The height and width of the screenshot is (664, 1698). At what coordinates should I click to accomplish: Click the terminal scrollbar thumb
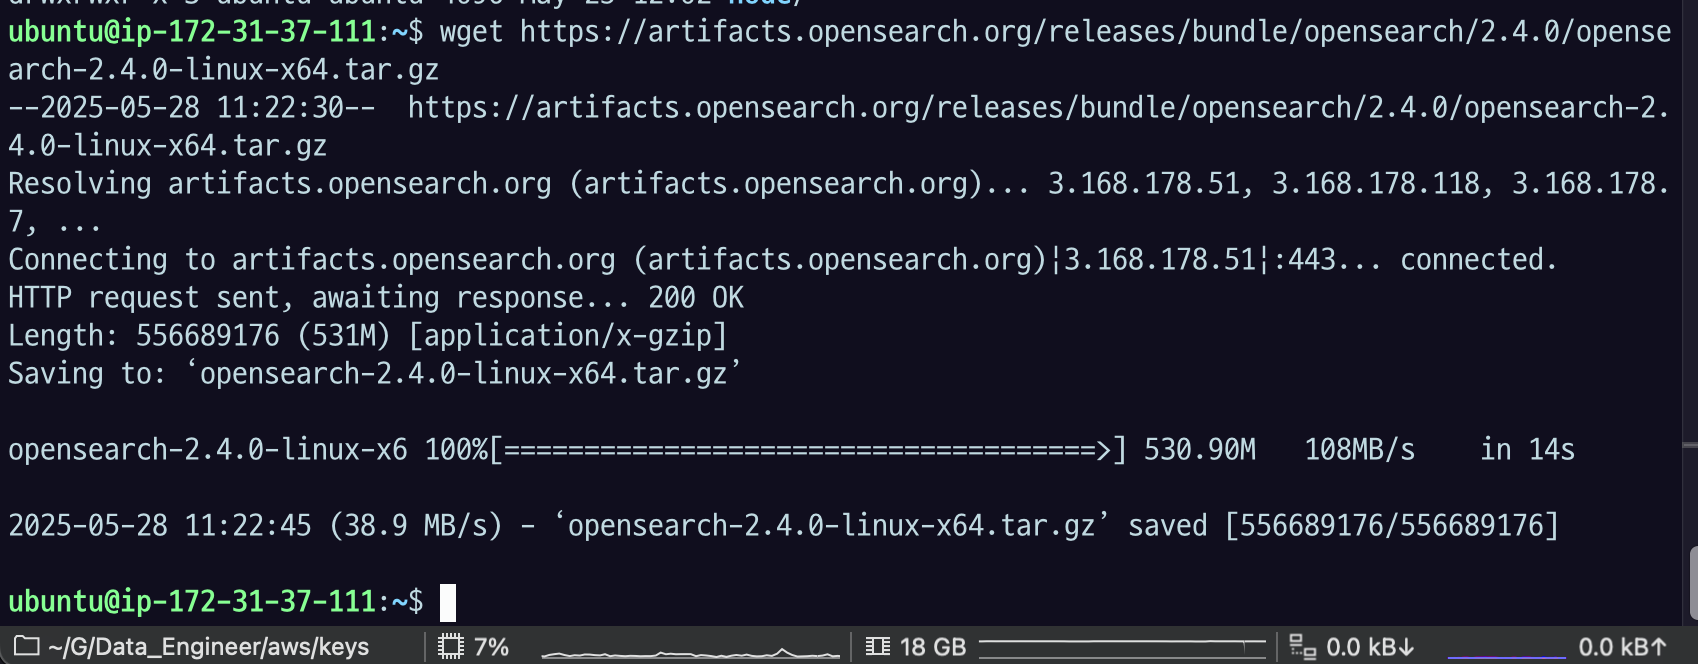pyautogui.click(x=1692, y=584)
